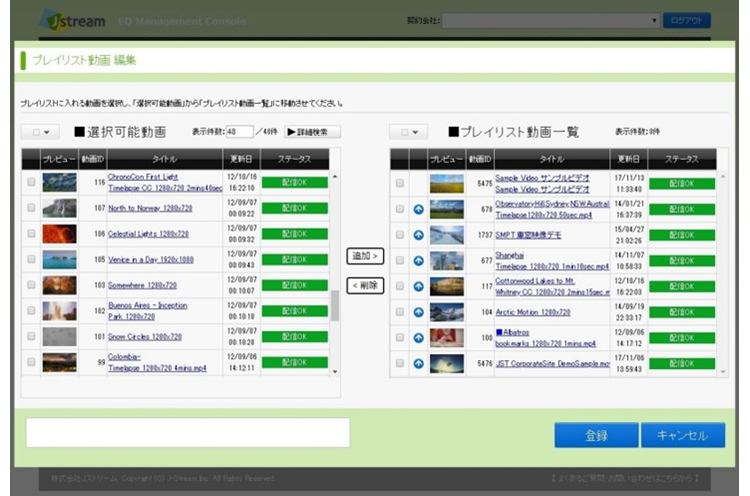
Task: Sort selectable videos by タイトル column header
Action: (165, 159)
